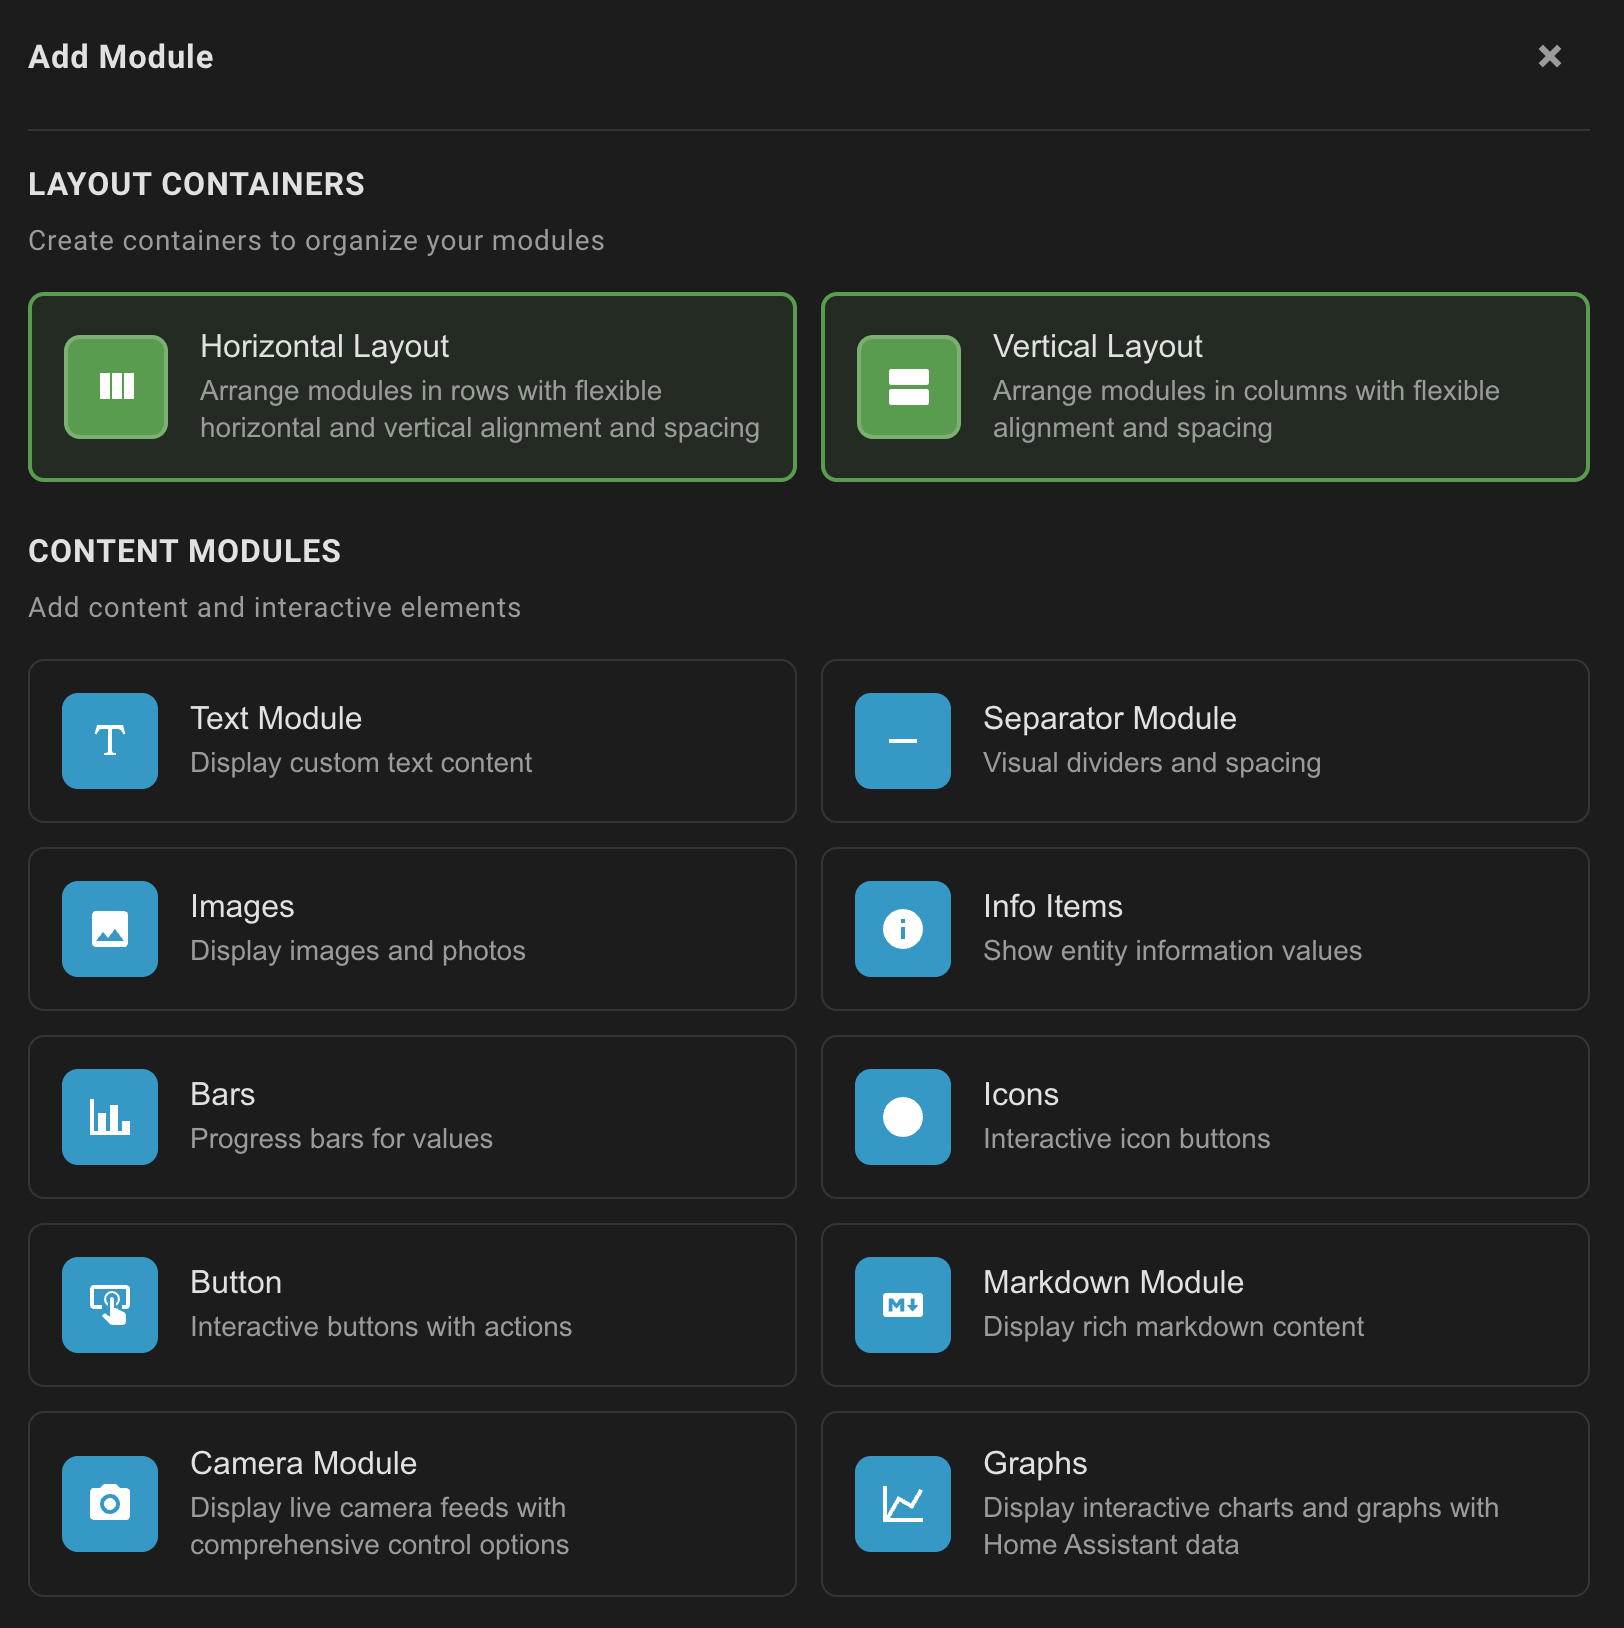The width and height of the screenshot is (1624, 1628).
Task: Click the Icons module circle icon
Action: 902,1117
